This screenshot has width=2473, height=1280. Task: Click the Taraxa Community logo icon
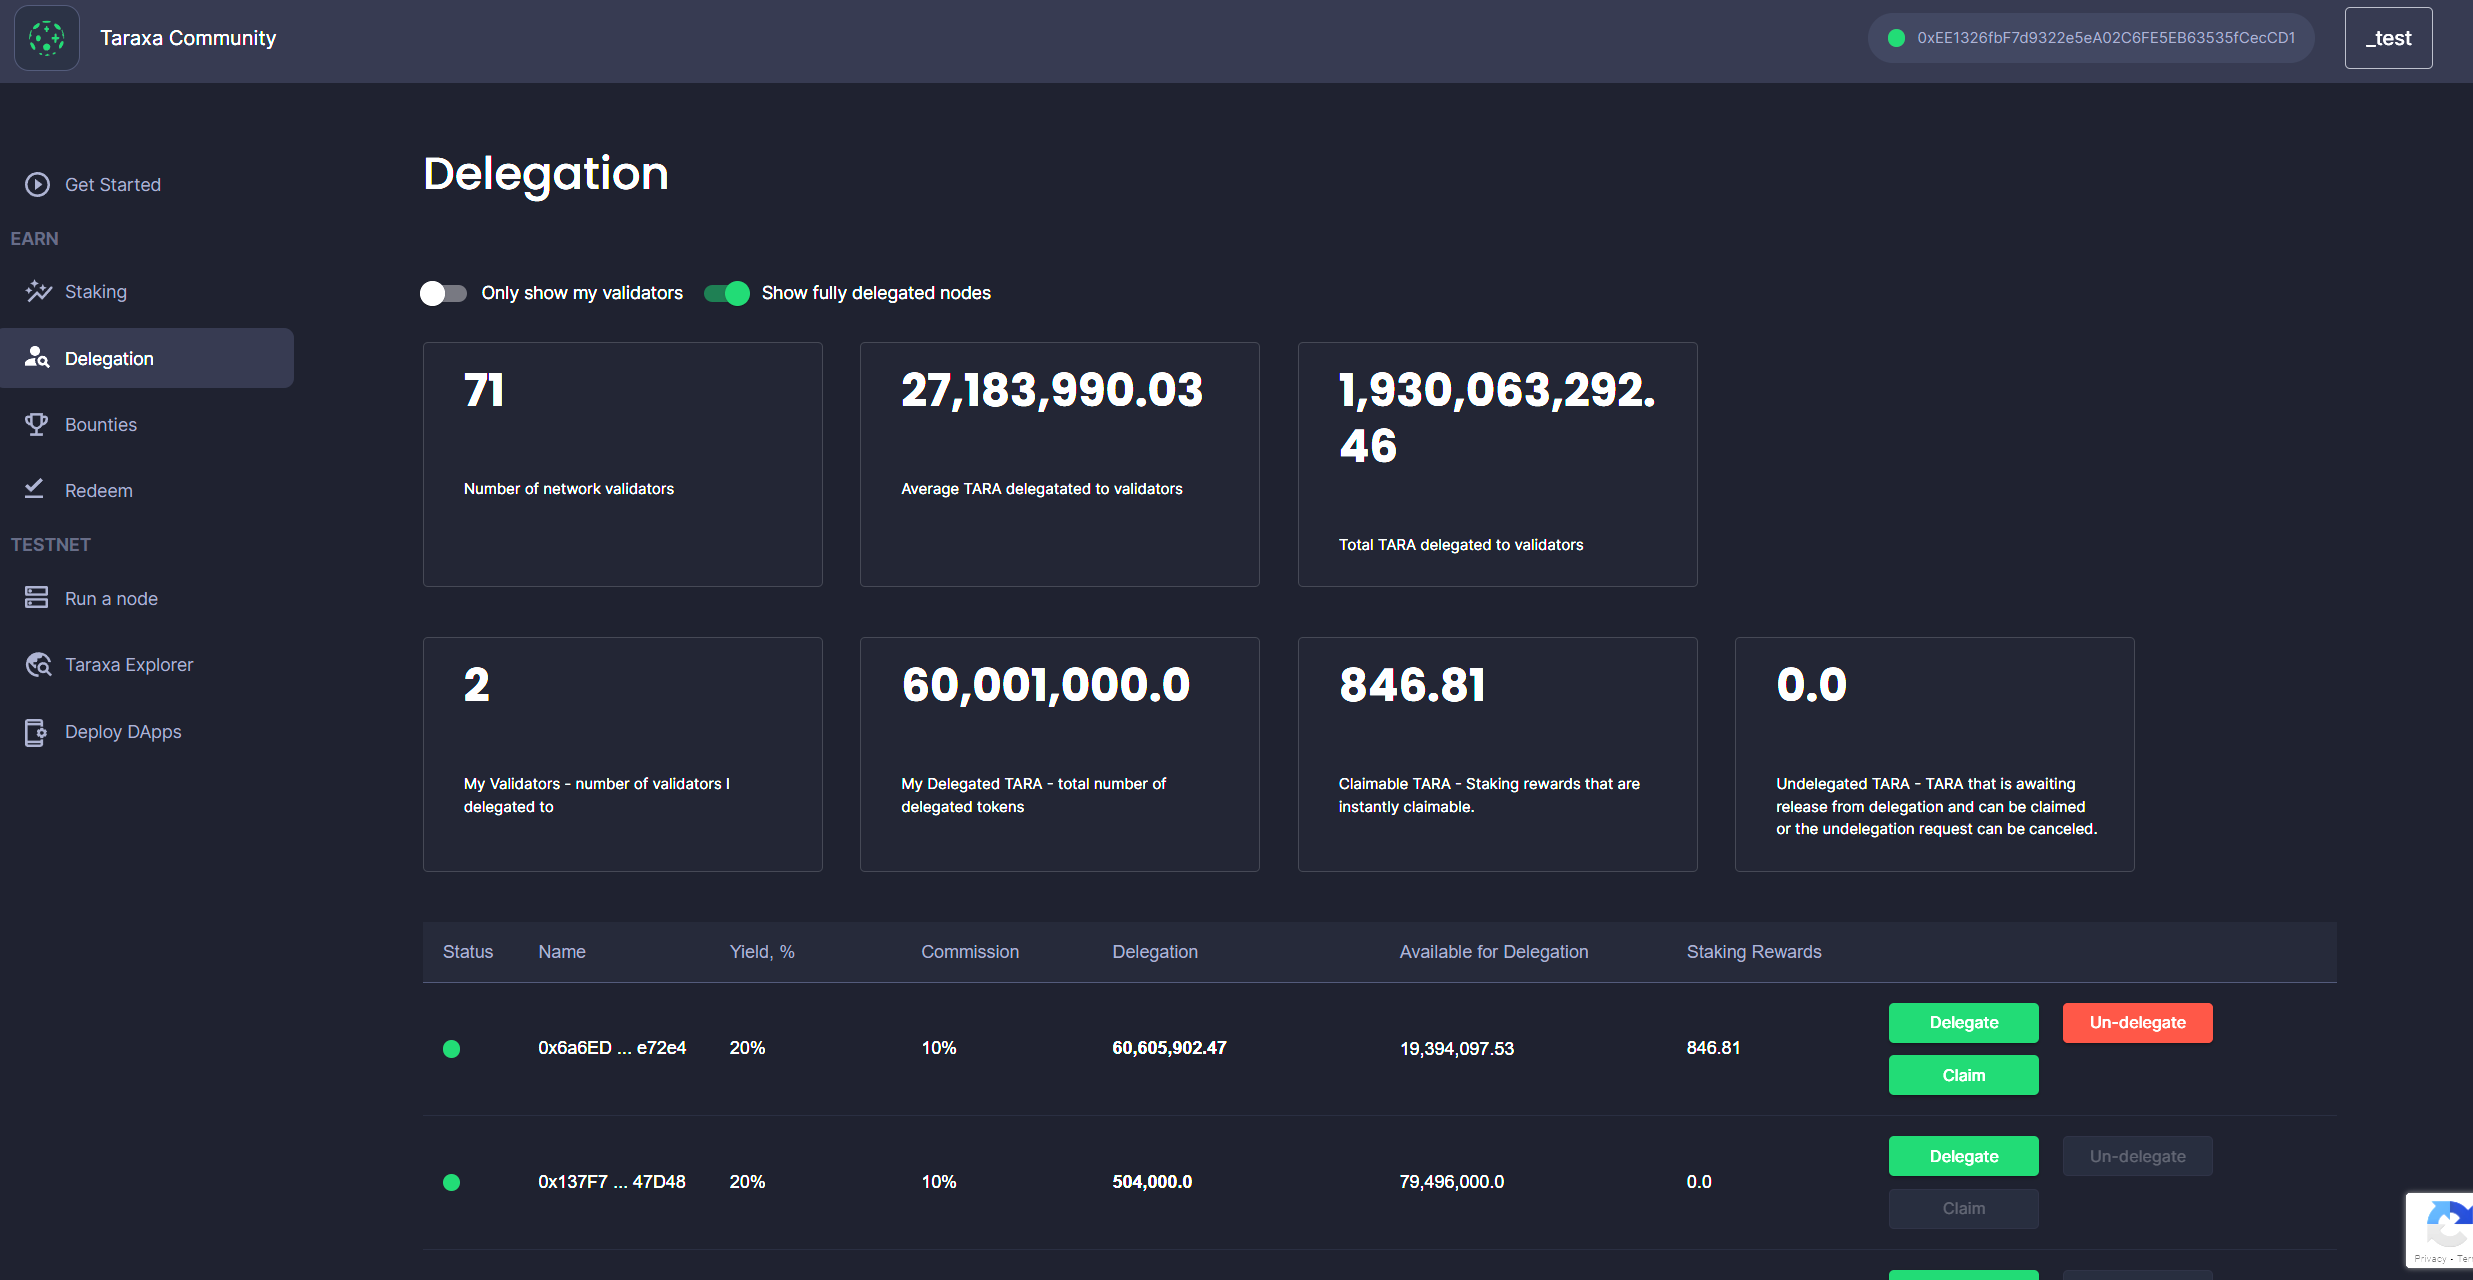(47, 38)
